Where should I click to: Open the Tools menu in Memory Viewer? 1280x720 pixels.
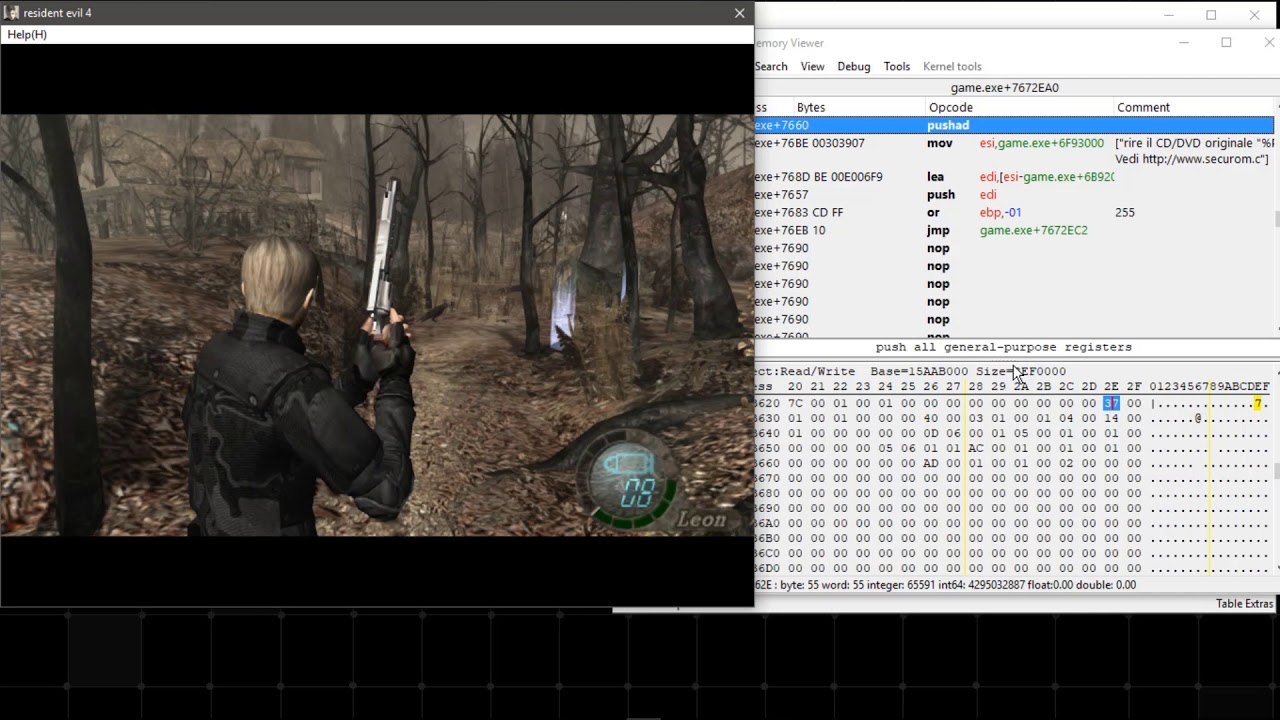(897, 66)
